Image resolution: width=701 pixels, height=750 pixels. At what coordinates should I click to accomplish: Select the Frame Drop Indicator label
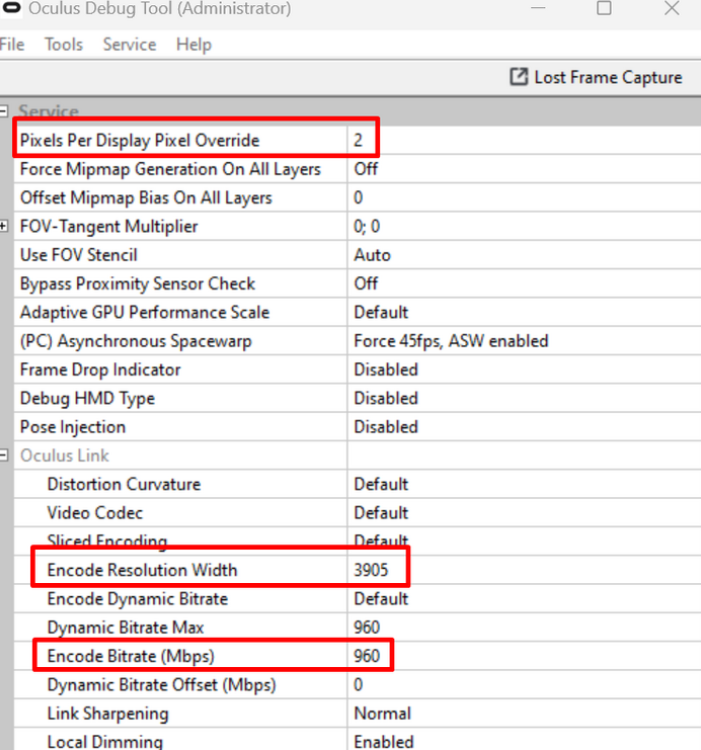[x=100, y=370]
